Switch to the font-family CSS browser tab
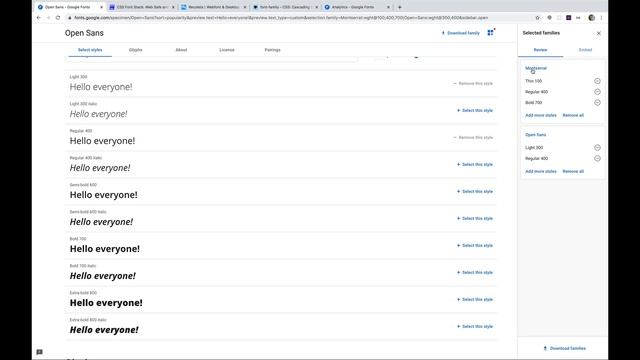 [285, 7]
